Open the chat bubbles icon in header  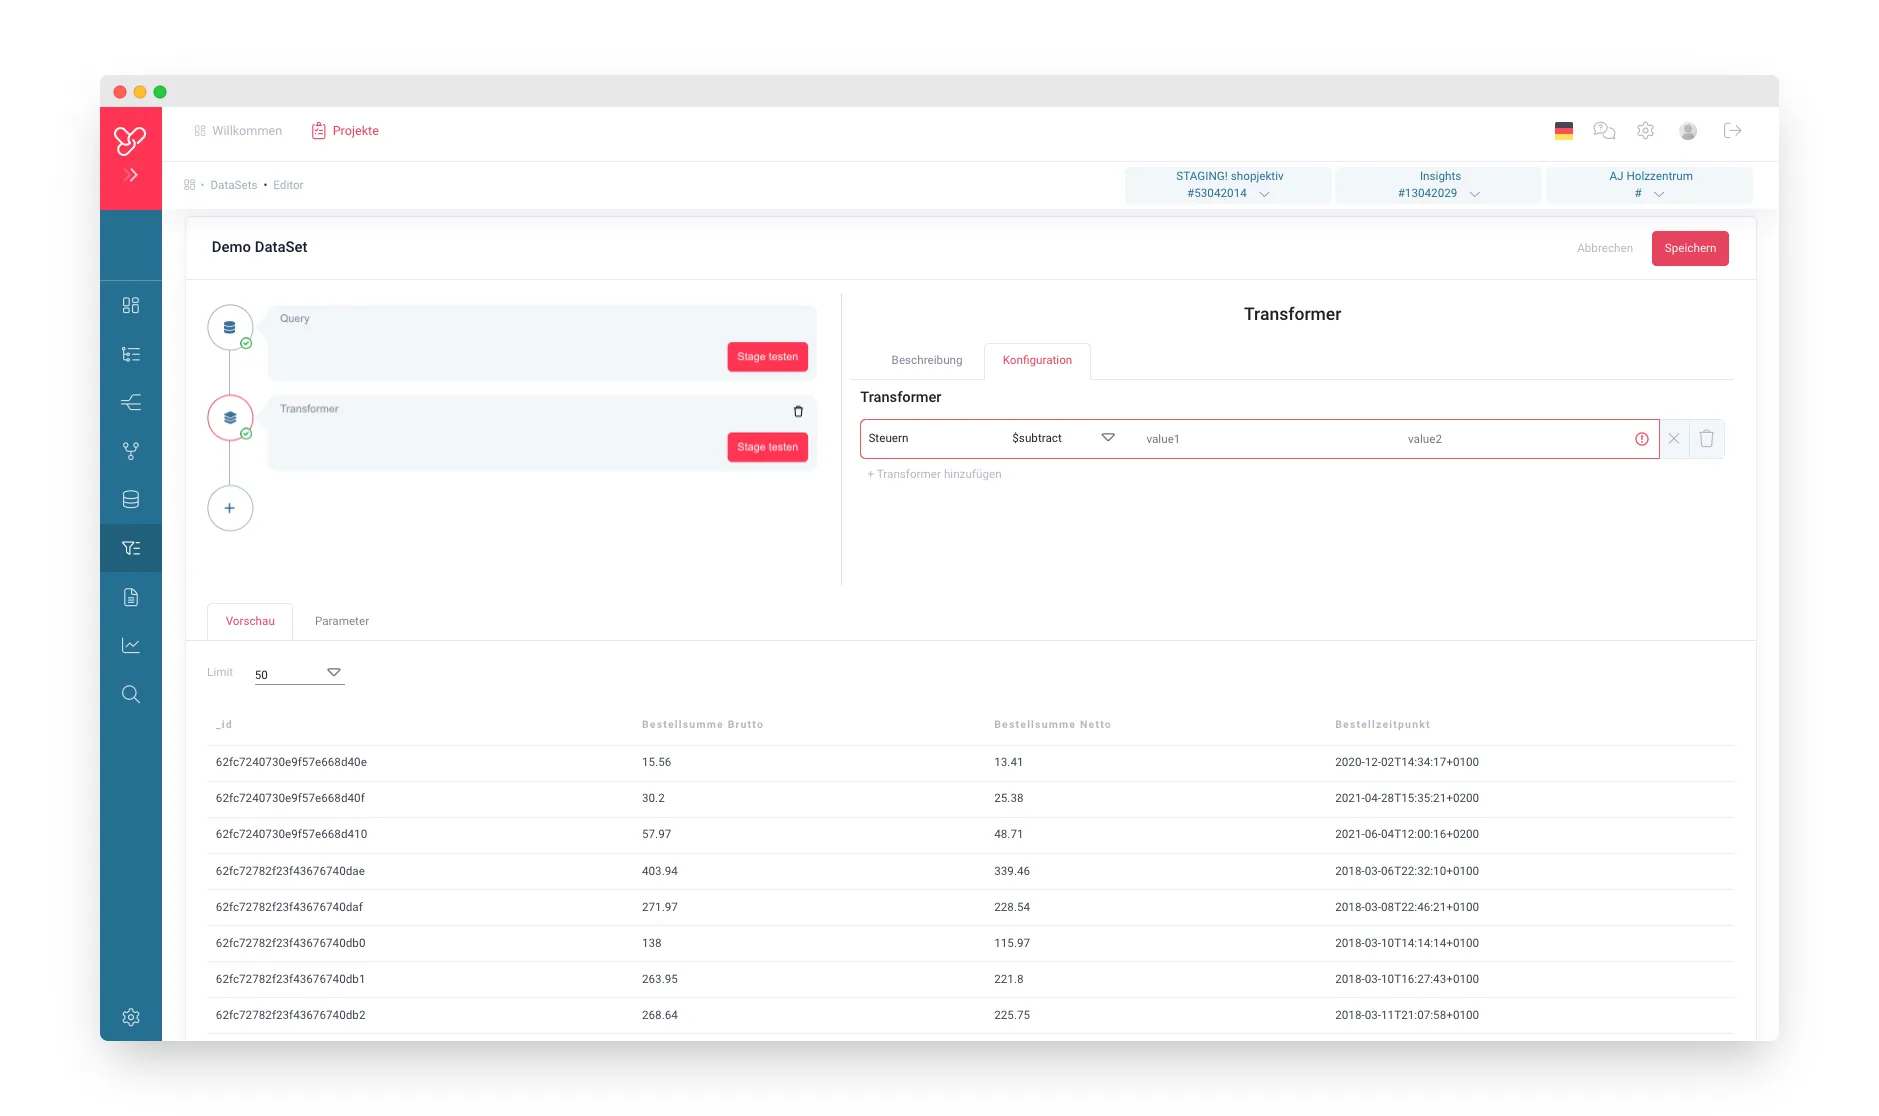1604,130
